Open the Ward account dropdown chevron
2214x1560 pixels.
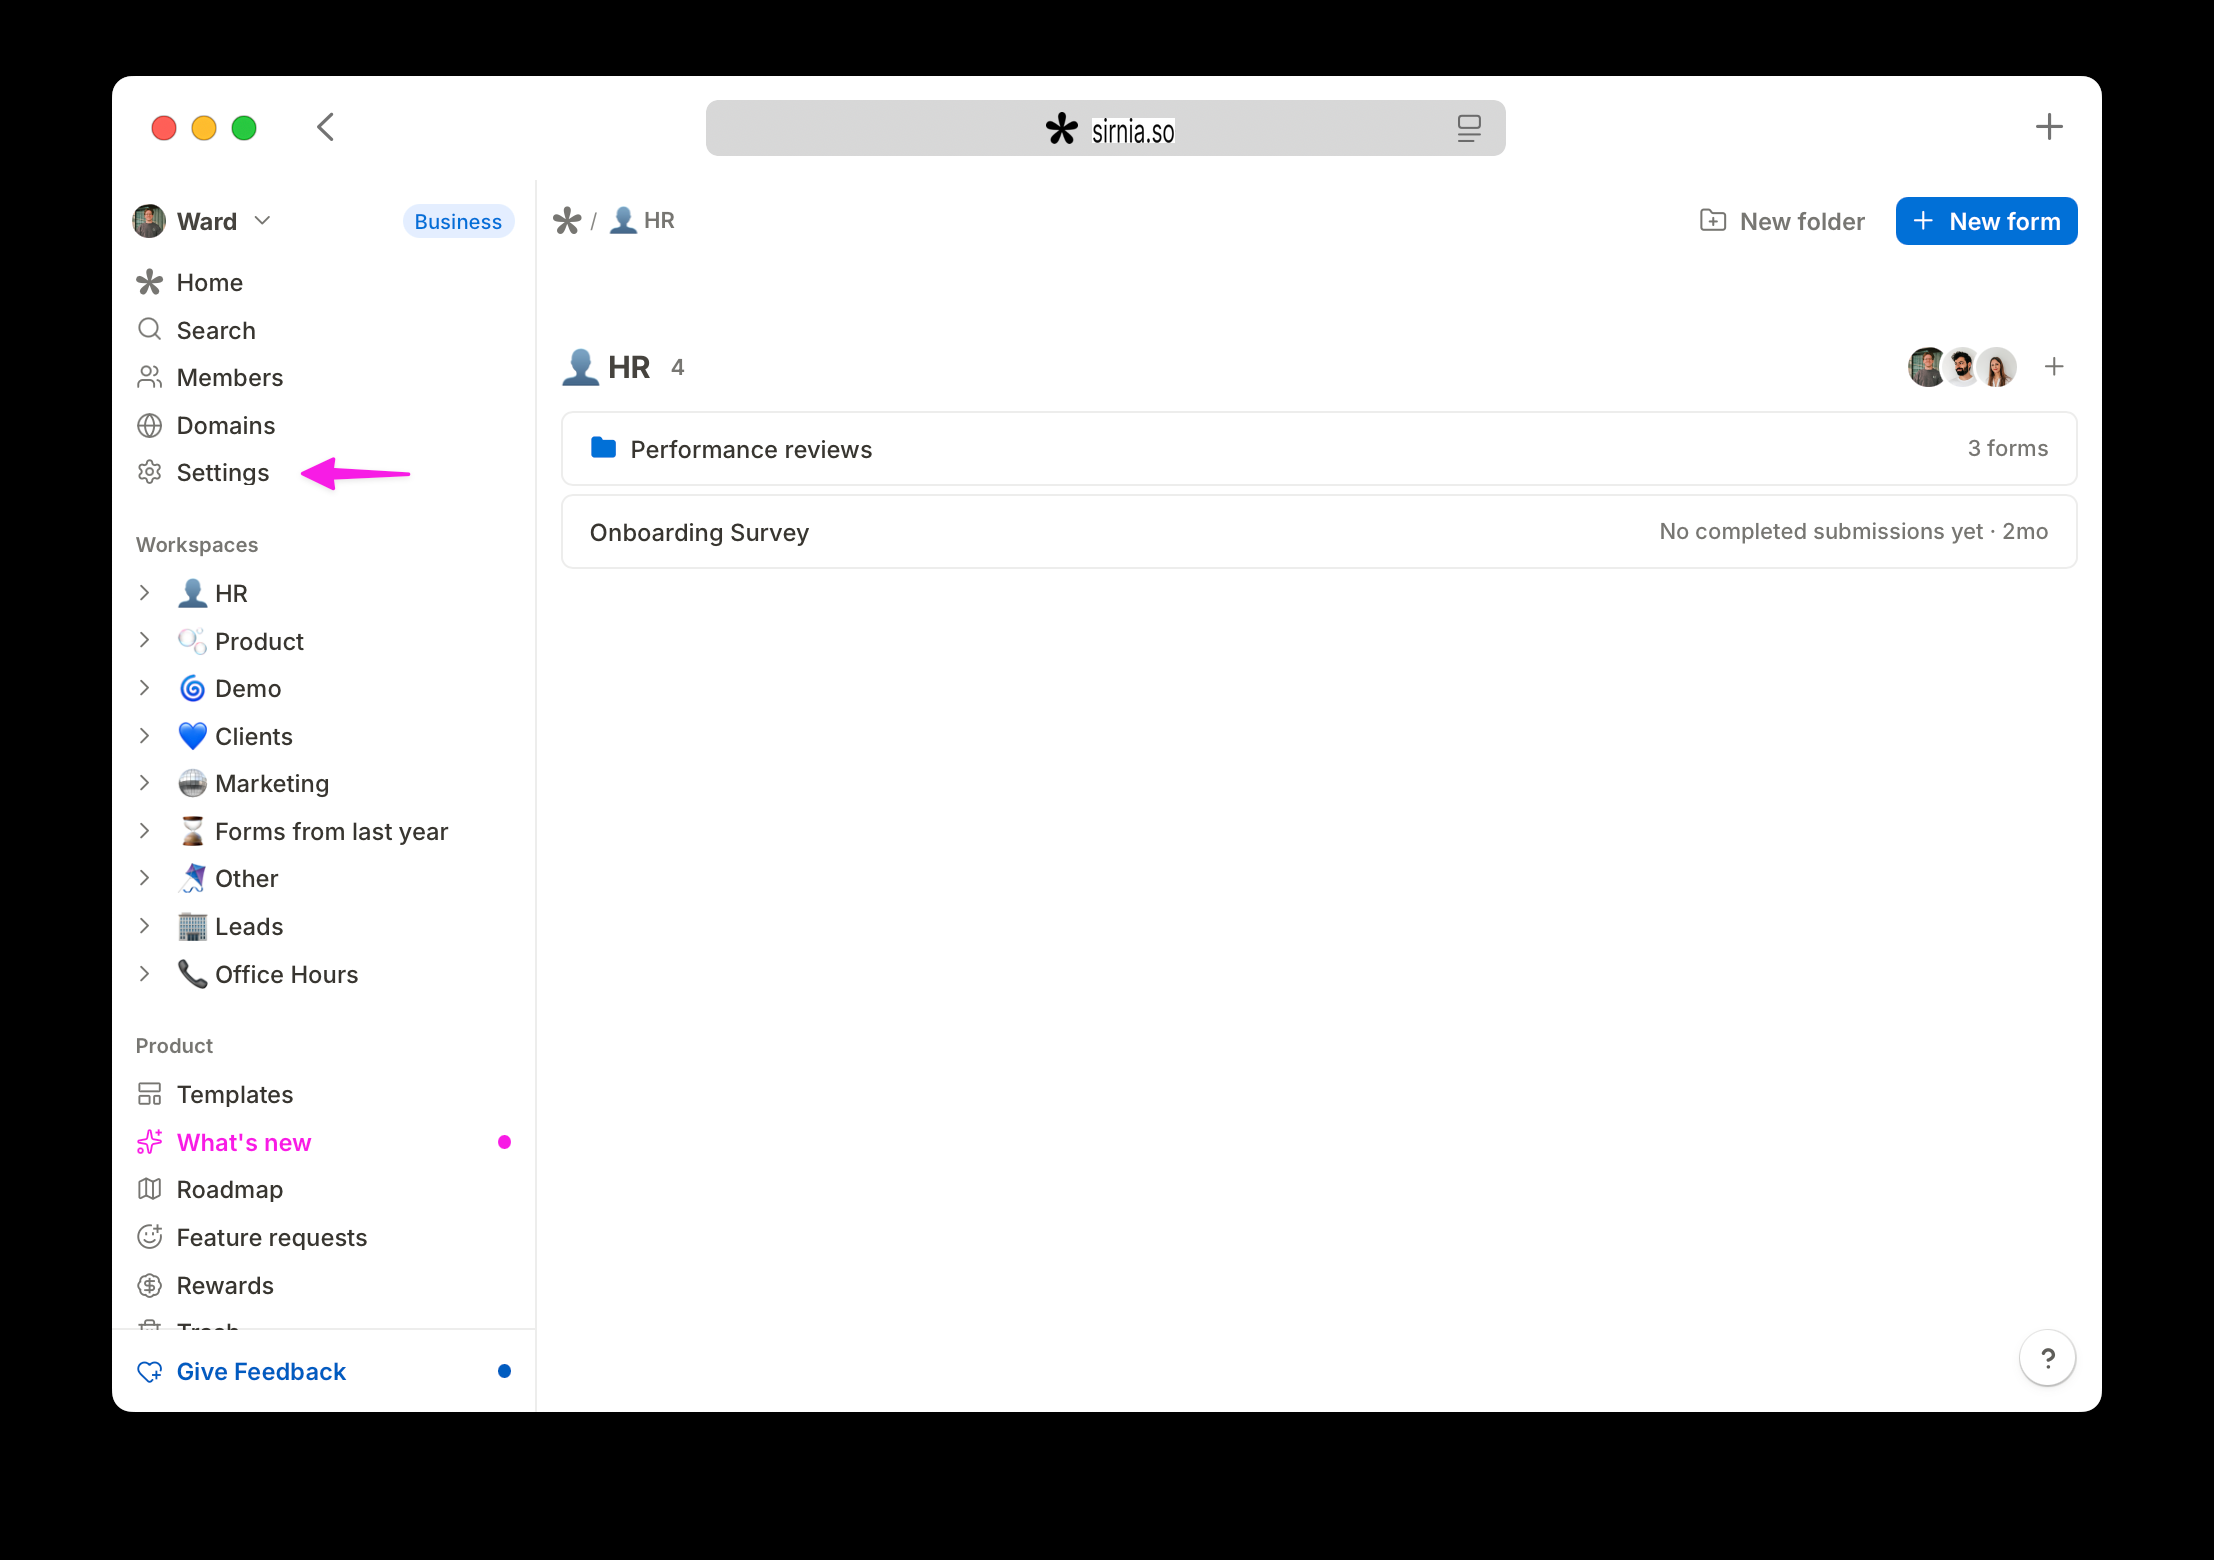pyautogui.click(x=262, y=221)
